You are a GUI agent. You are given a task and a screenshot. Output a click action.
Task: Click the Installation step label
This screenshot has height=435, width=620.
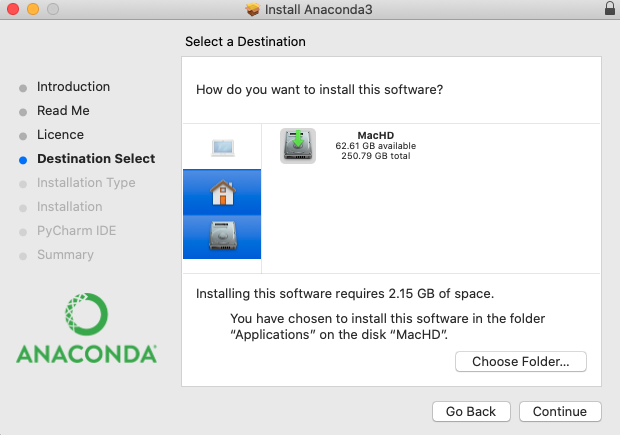[70, 207]
